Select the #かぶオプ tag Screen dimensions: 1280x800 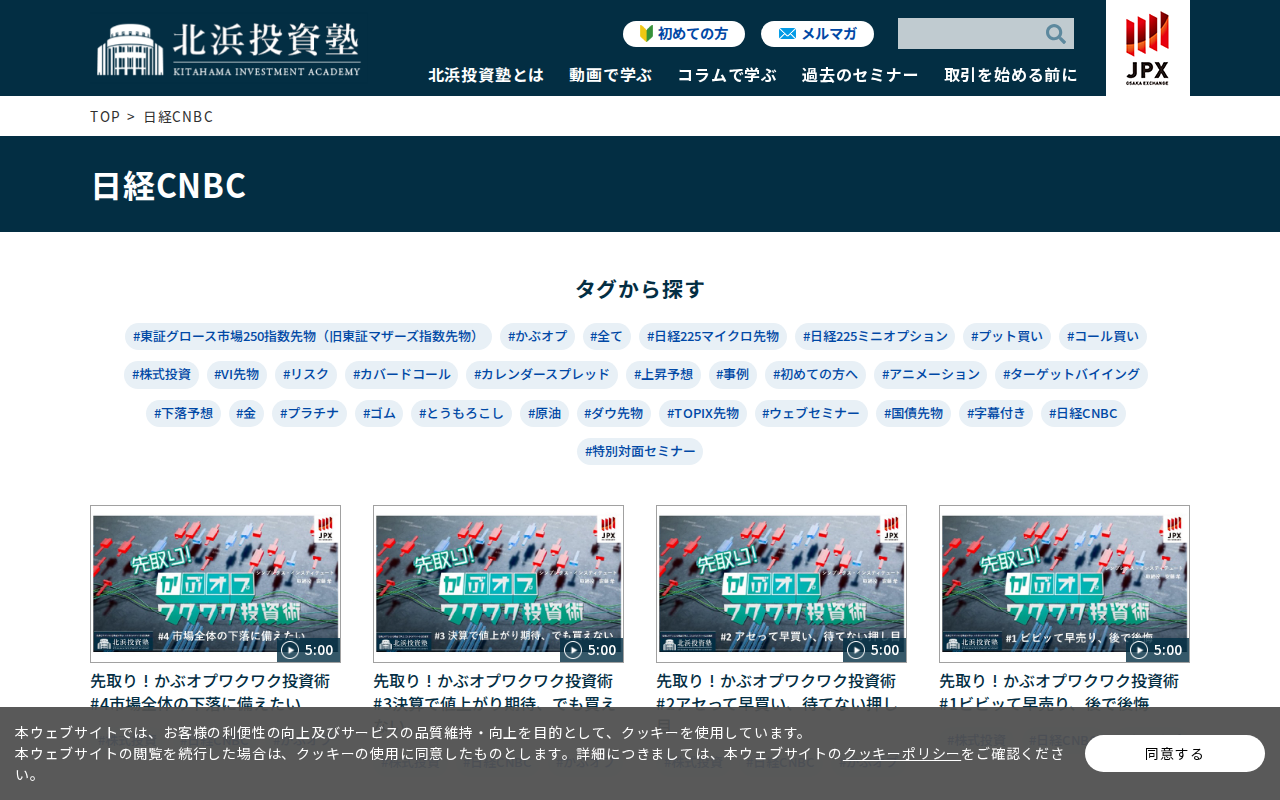coord(537,336)
